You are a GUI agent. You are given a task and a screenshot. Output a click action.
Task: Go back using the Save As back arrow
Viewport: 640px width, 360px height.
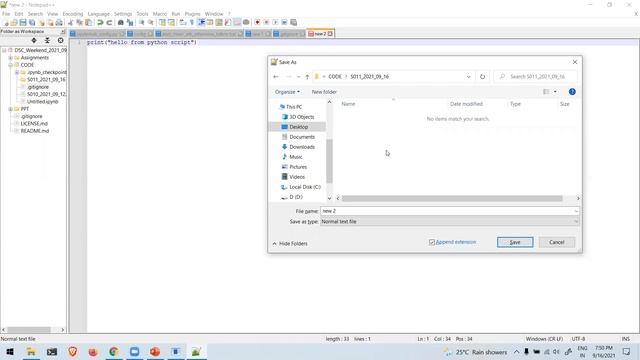[276, 76]
